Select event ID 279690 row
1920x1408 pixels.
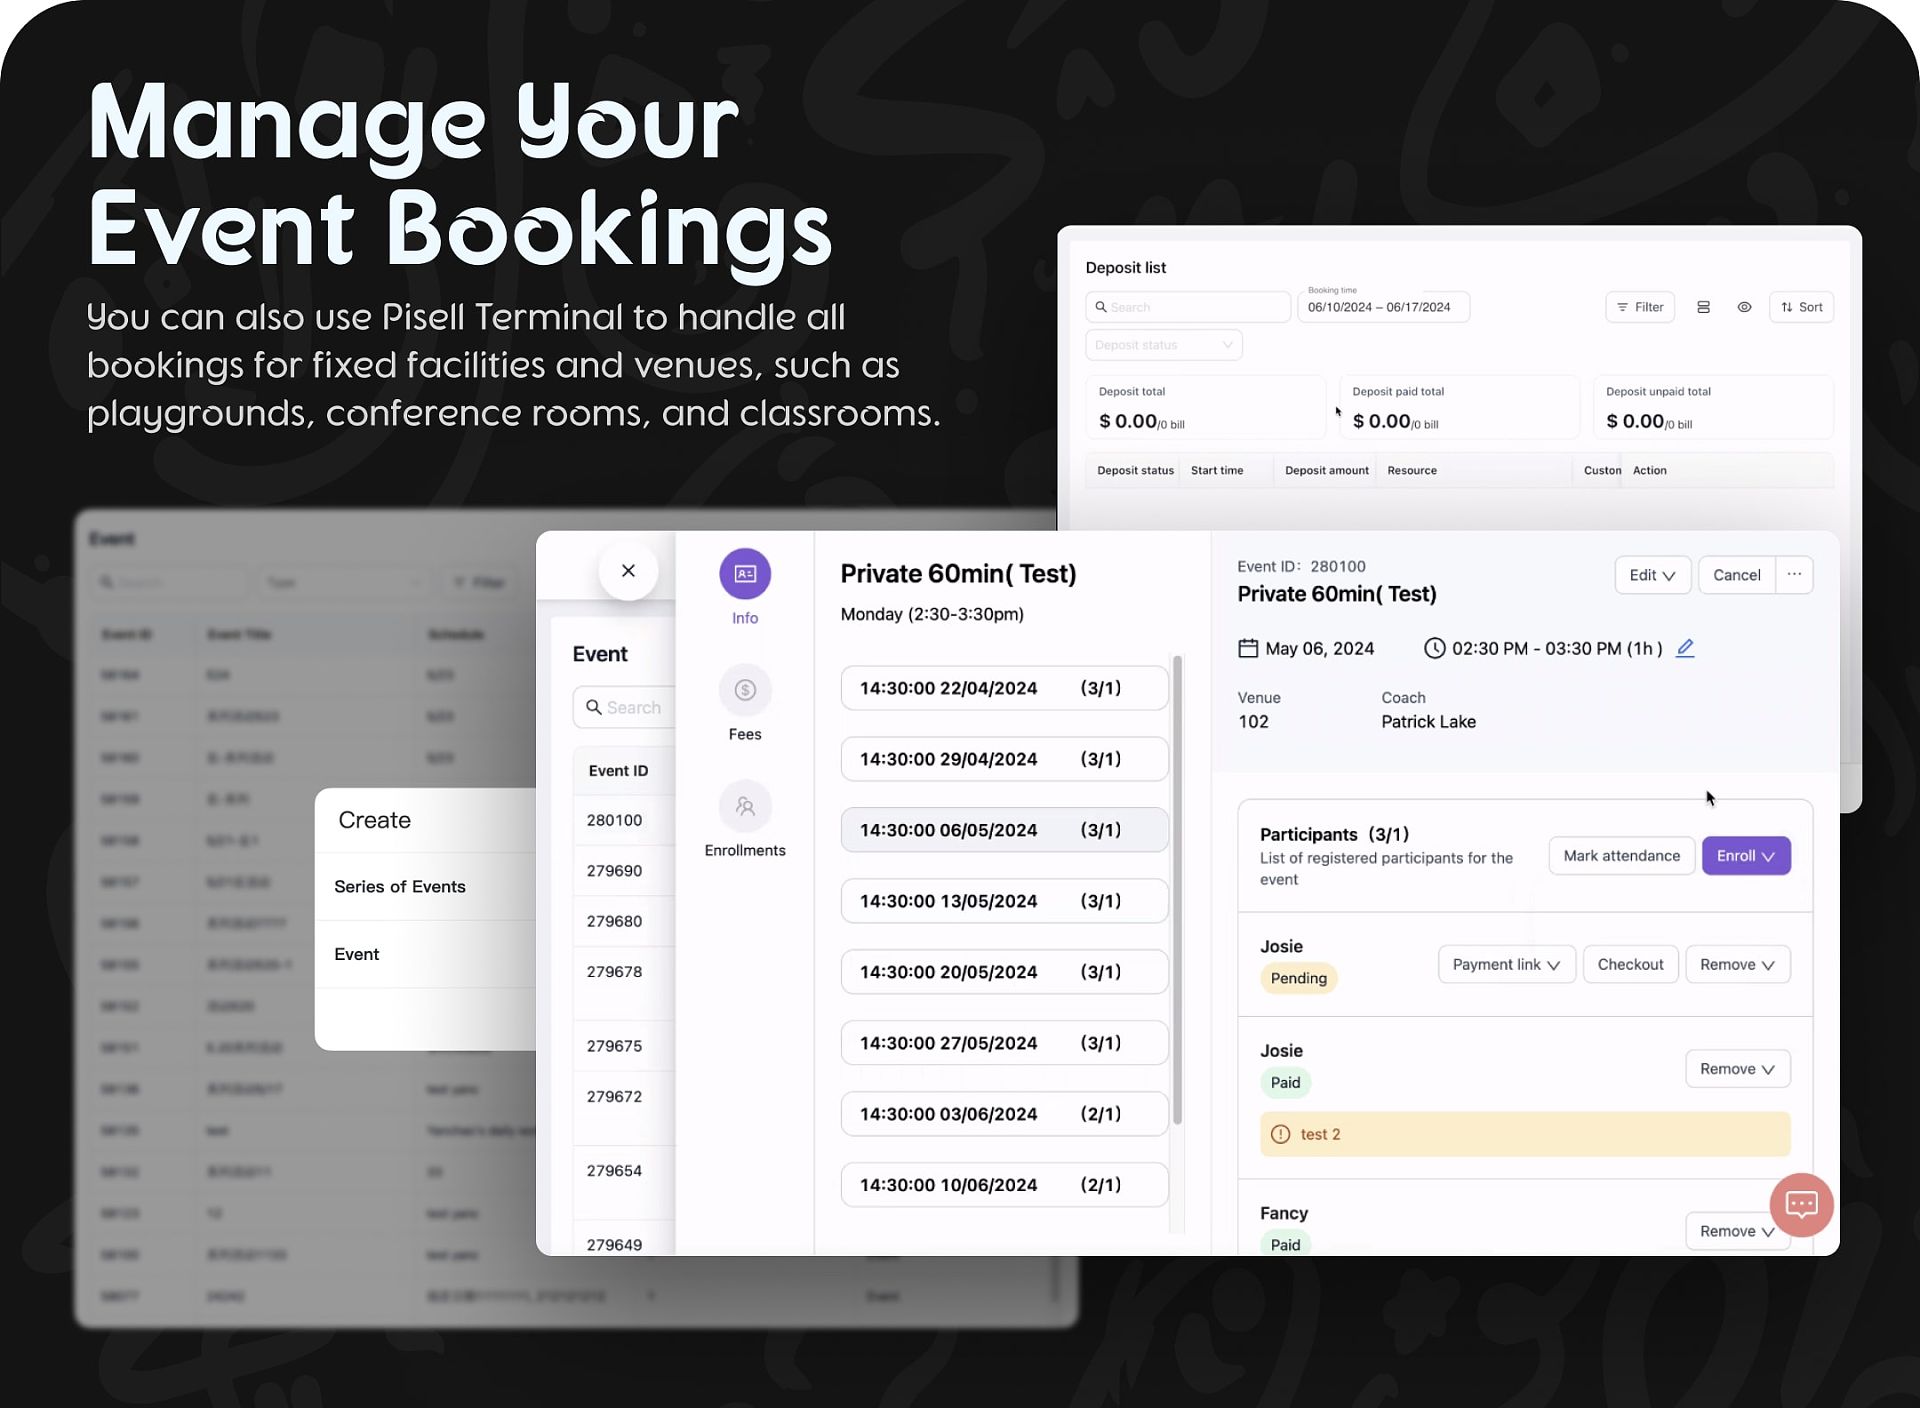click(x=624, y=871)
